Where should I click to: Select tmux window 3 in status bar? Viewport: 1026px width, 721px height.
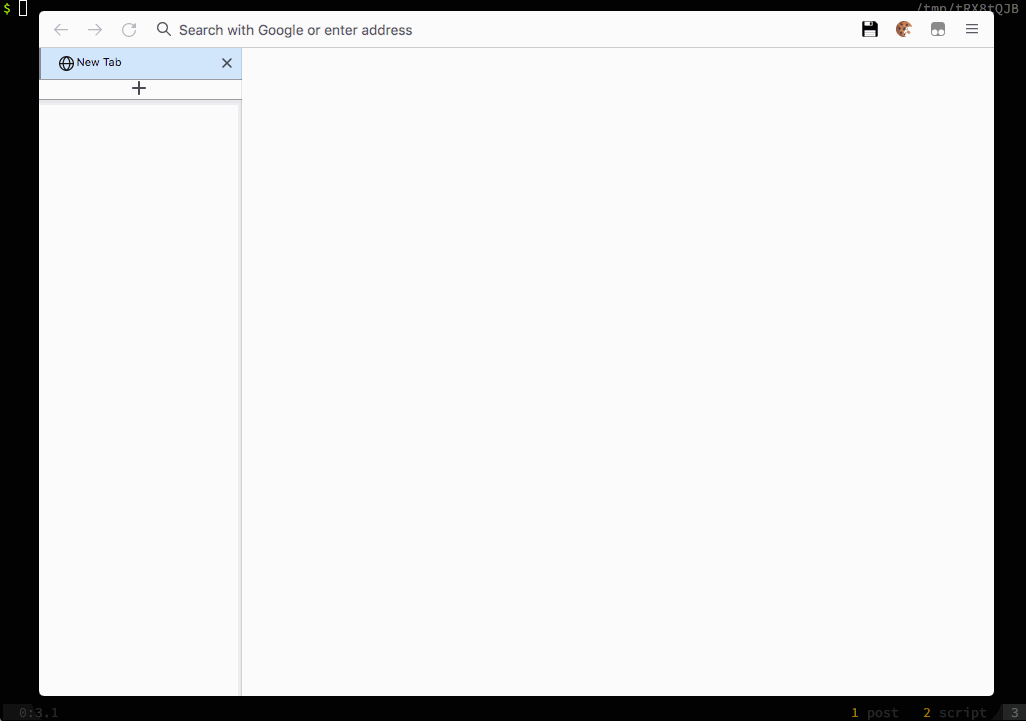1014,713
